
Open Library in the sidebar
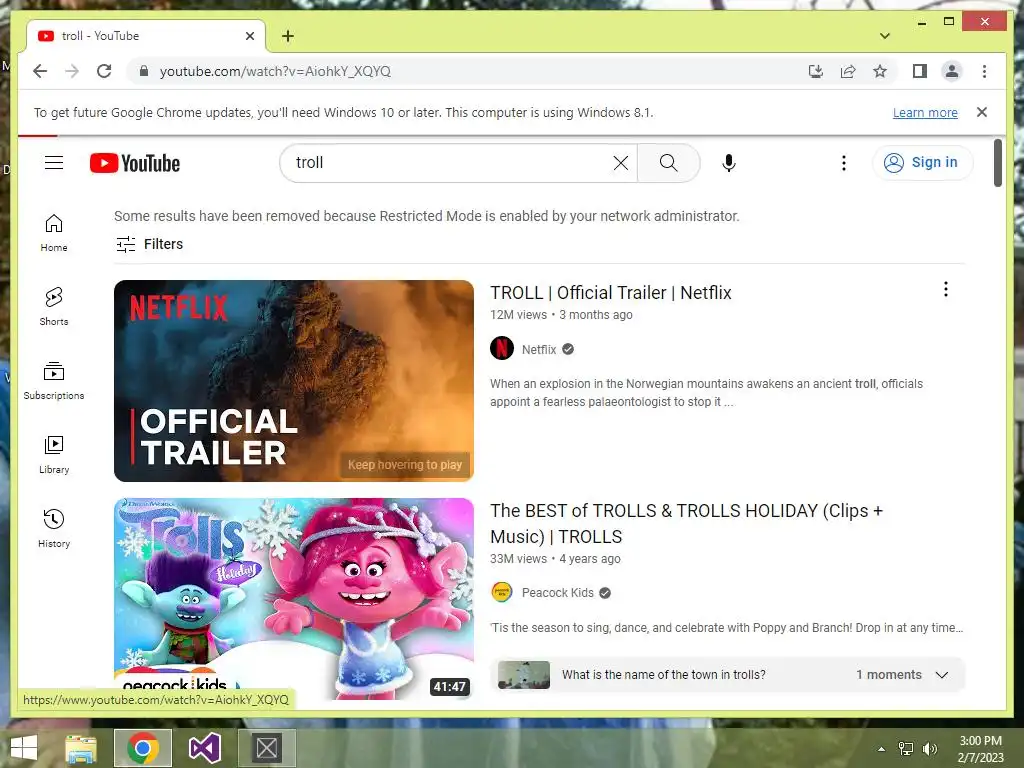click(54, 454)
